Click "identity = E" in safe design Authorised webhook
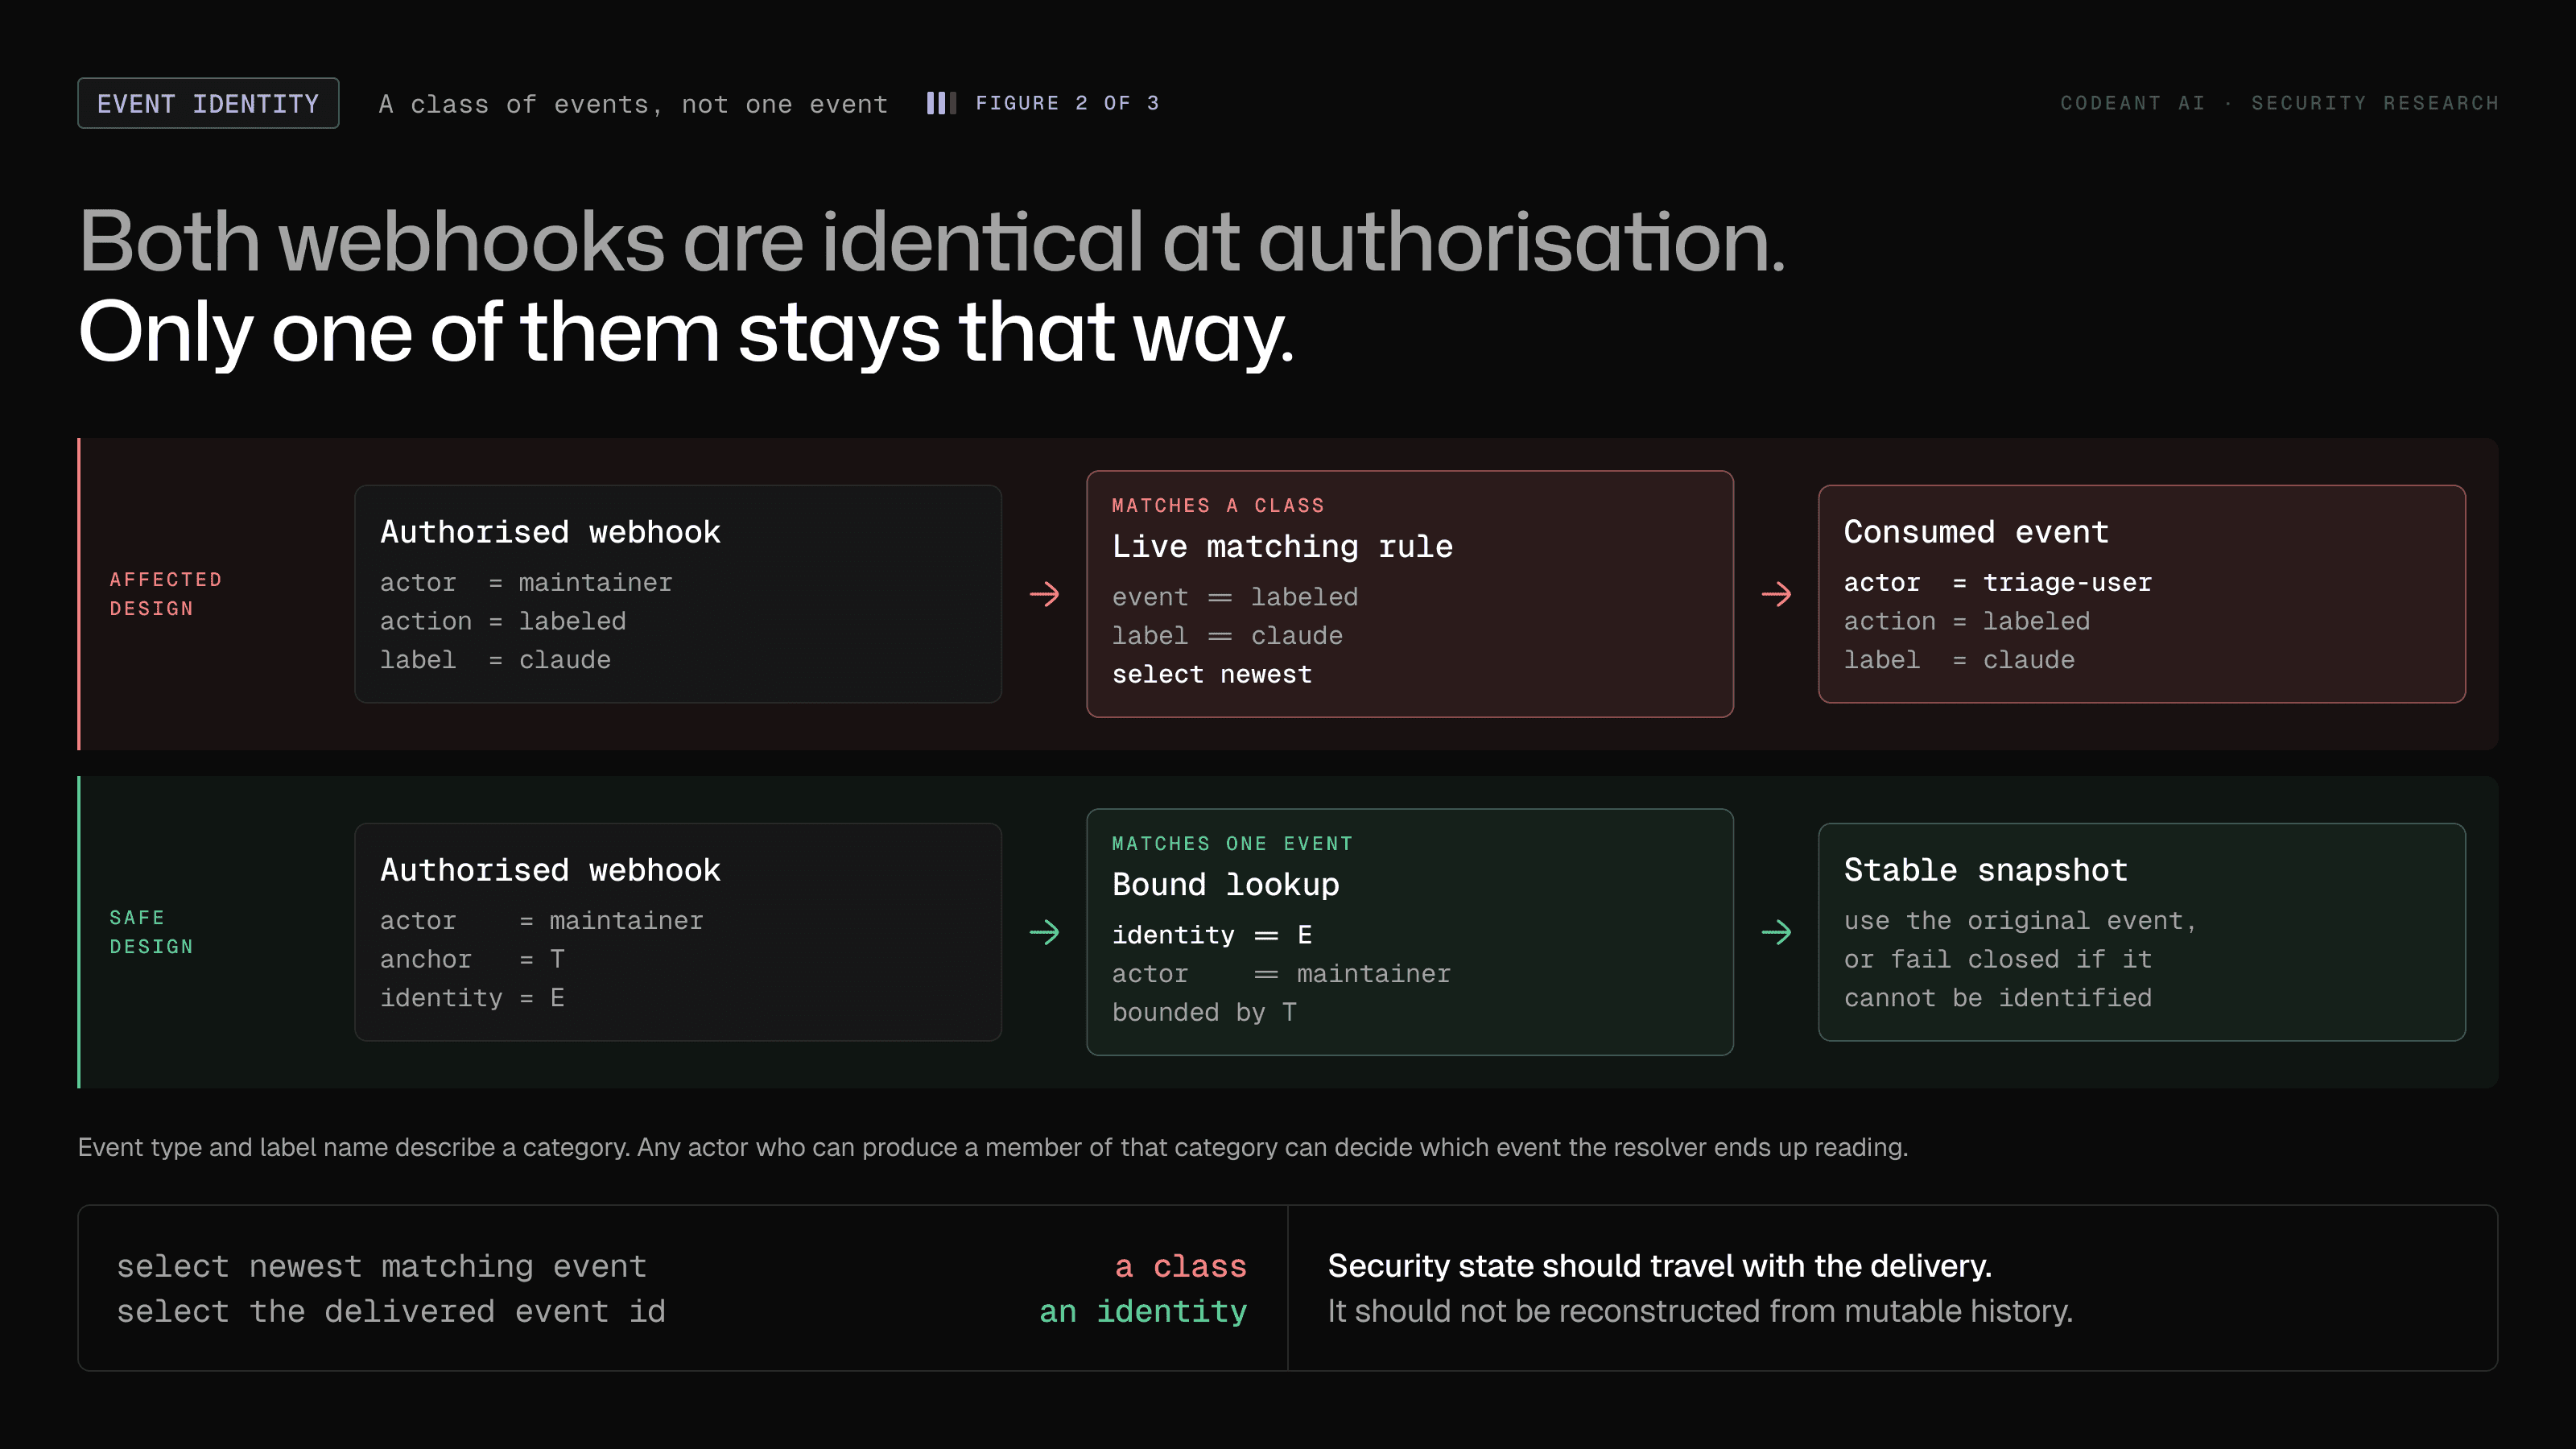 click(472, 998)
